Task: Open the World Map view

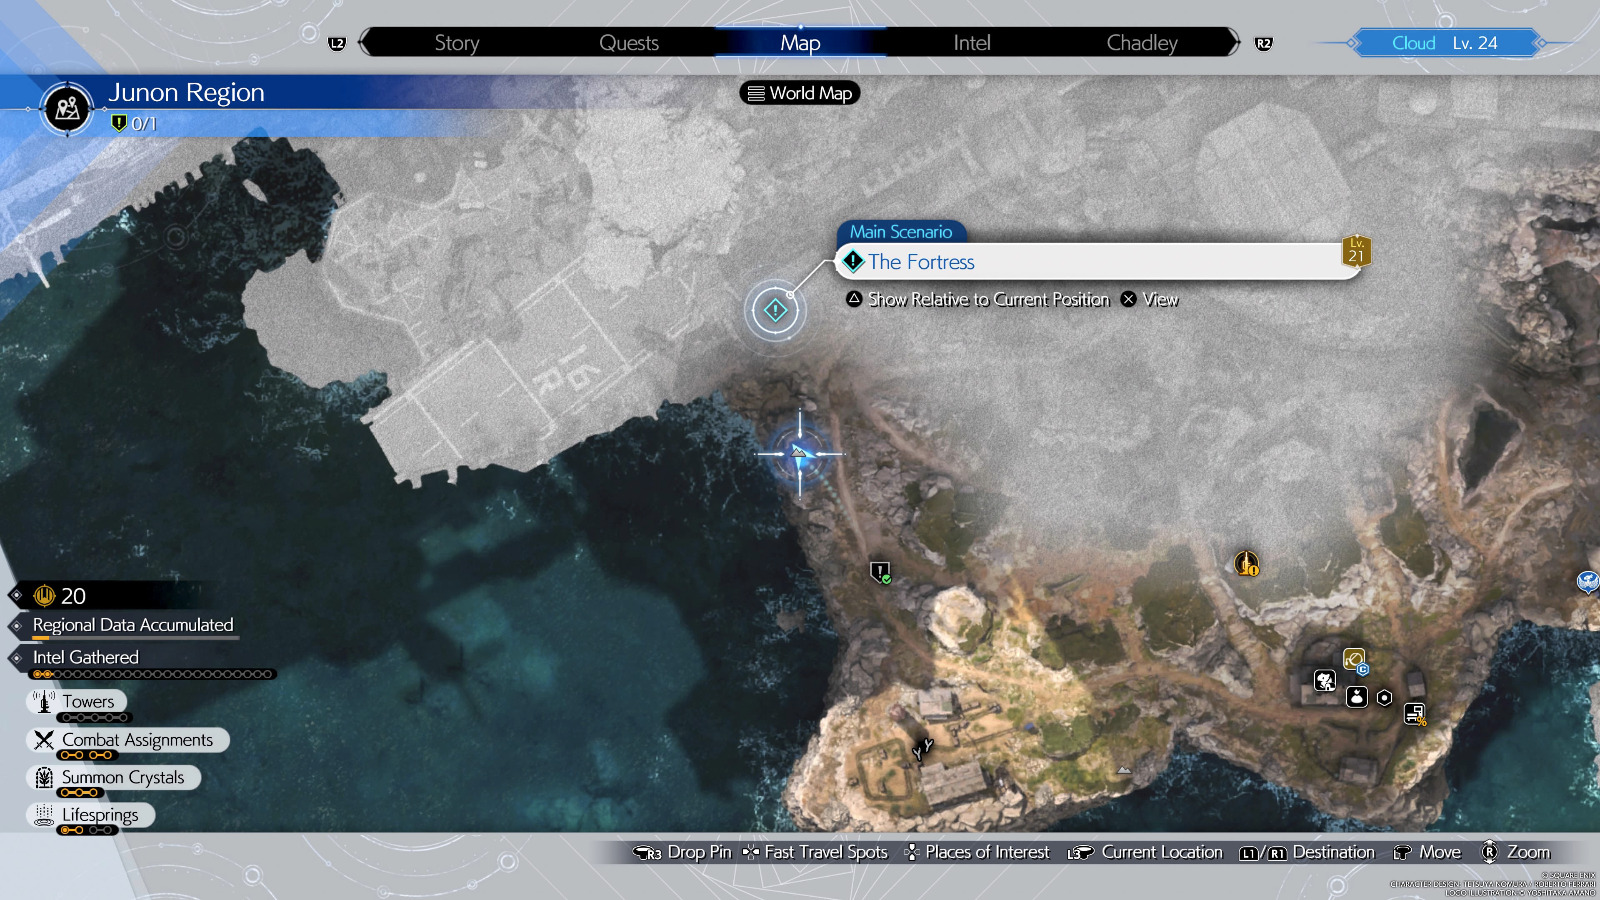Action: pyautogui.click(x=798, y=93)
